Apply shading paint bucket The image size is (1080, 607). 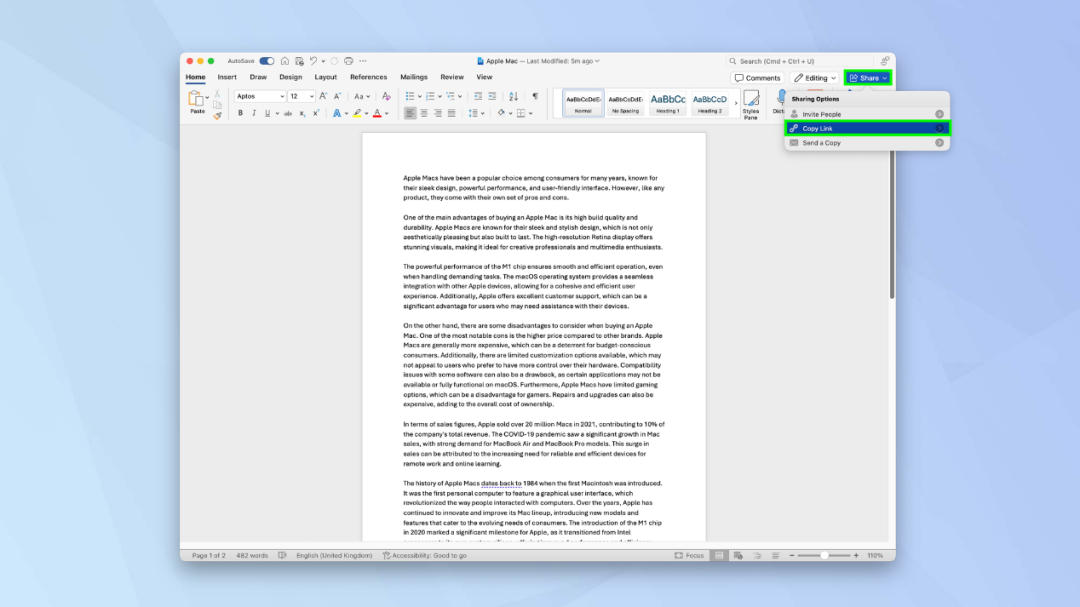coord(501,113)
